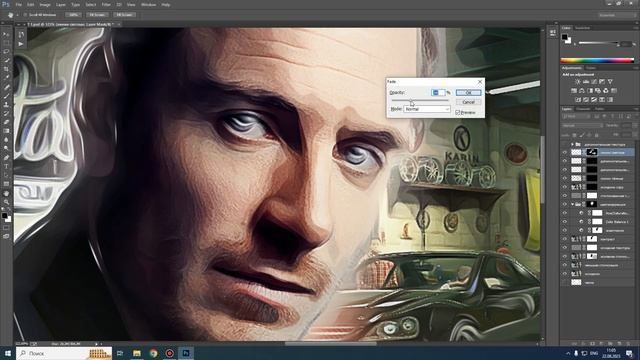Select the Move tool

[6, 34]
